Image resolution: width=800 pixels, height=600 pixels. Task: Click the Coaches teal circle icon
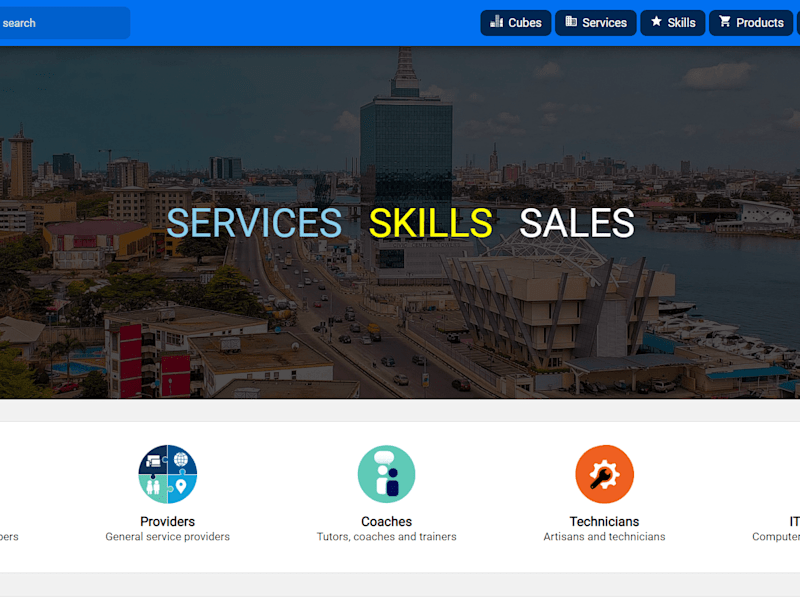click(386, 474)
